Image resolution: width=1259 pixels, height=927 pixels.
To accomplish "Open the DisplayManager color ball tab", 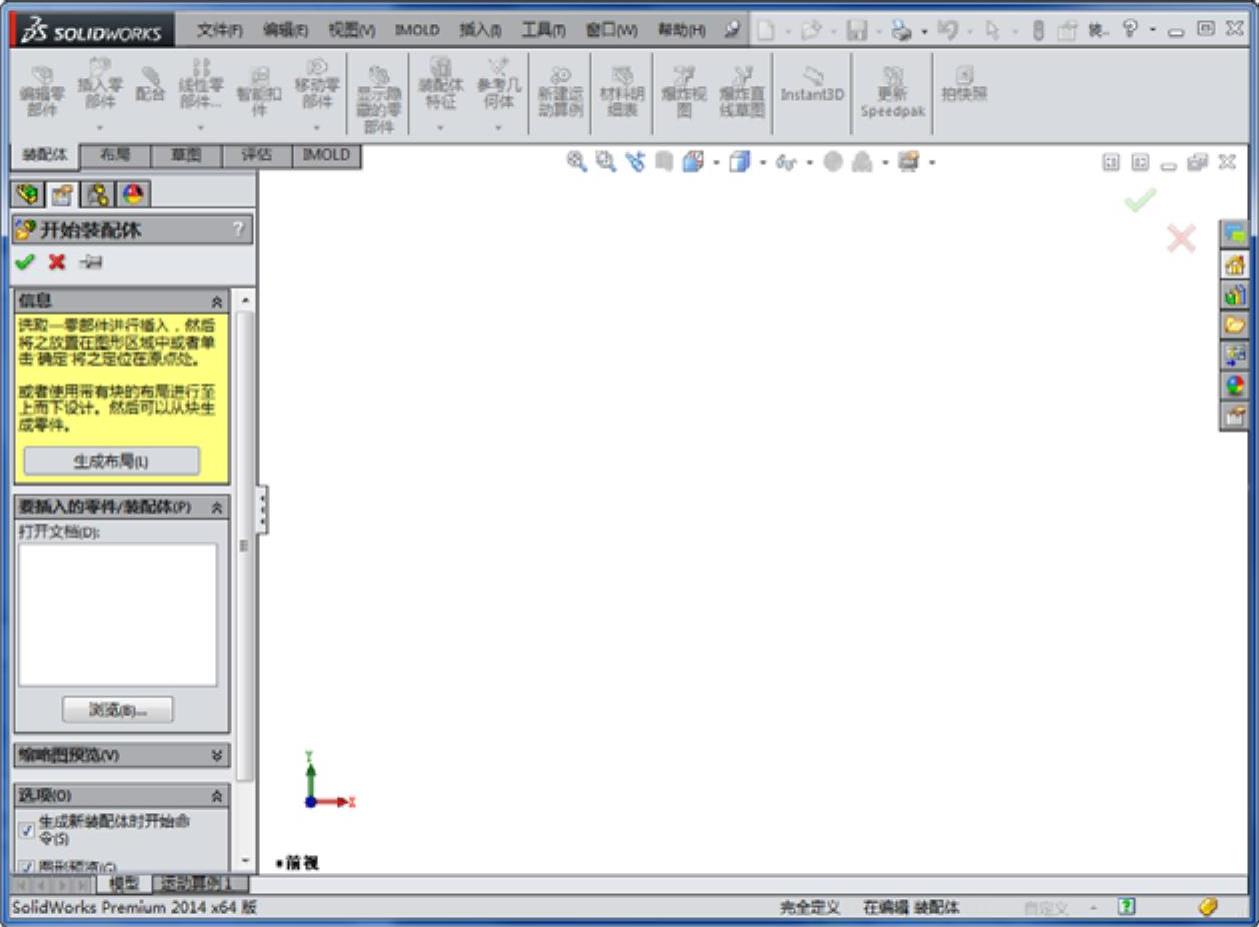I will pyautogui.click(x=132, y=194).
